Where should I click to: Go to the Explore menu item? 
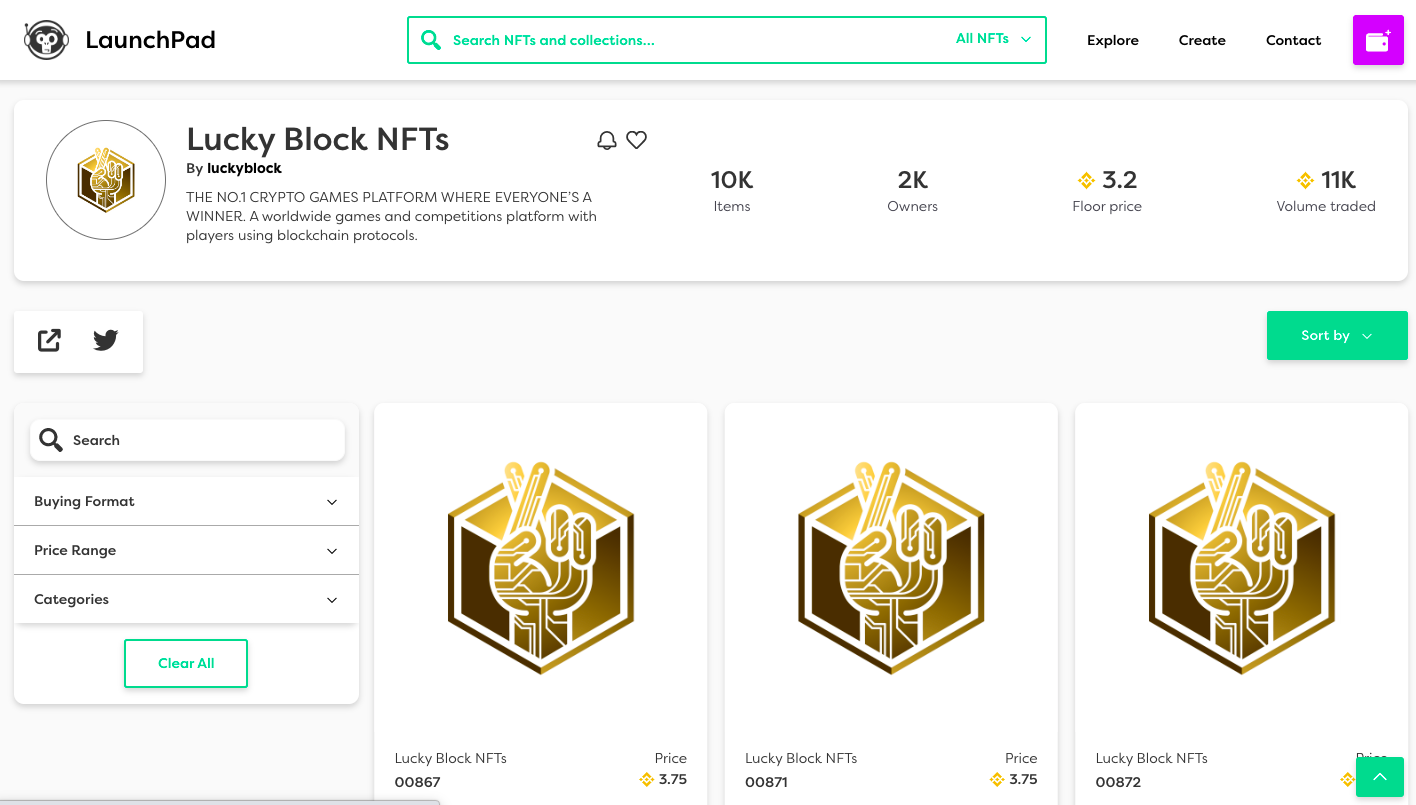click(1113, 40)
